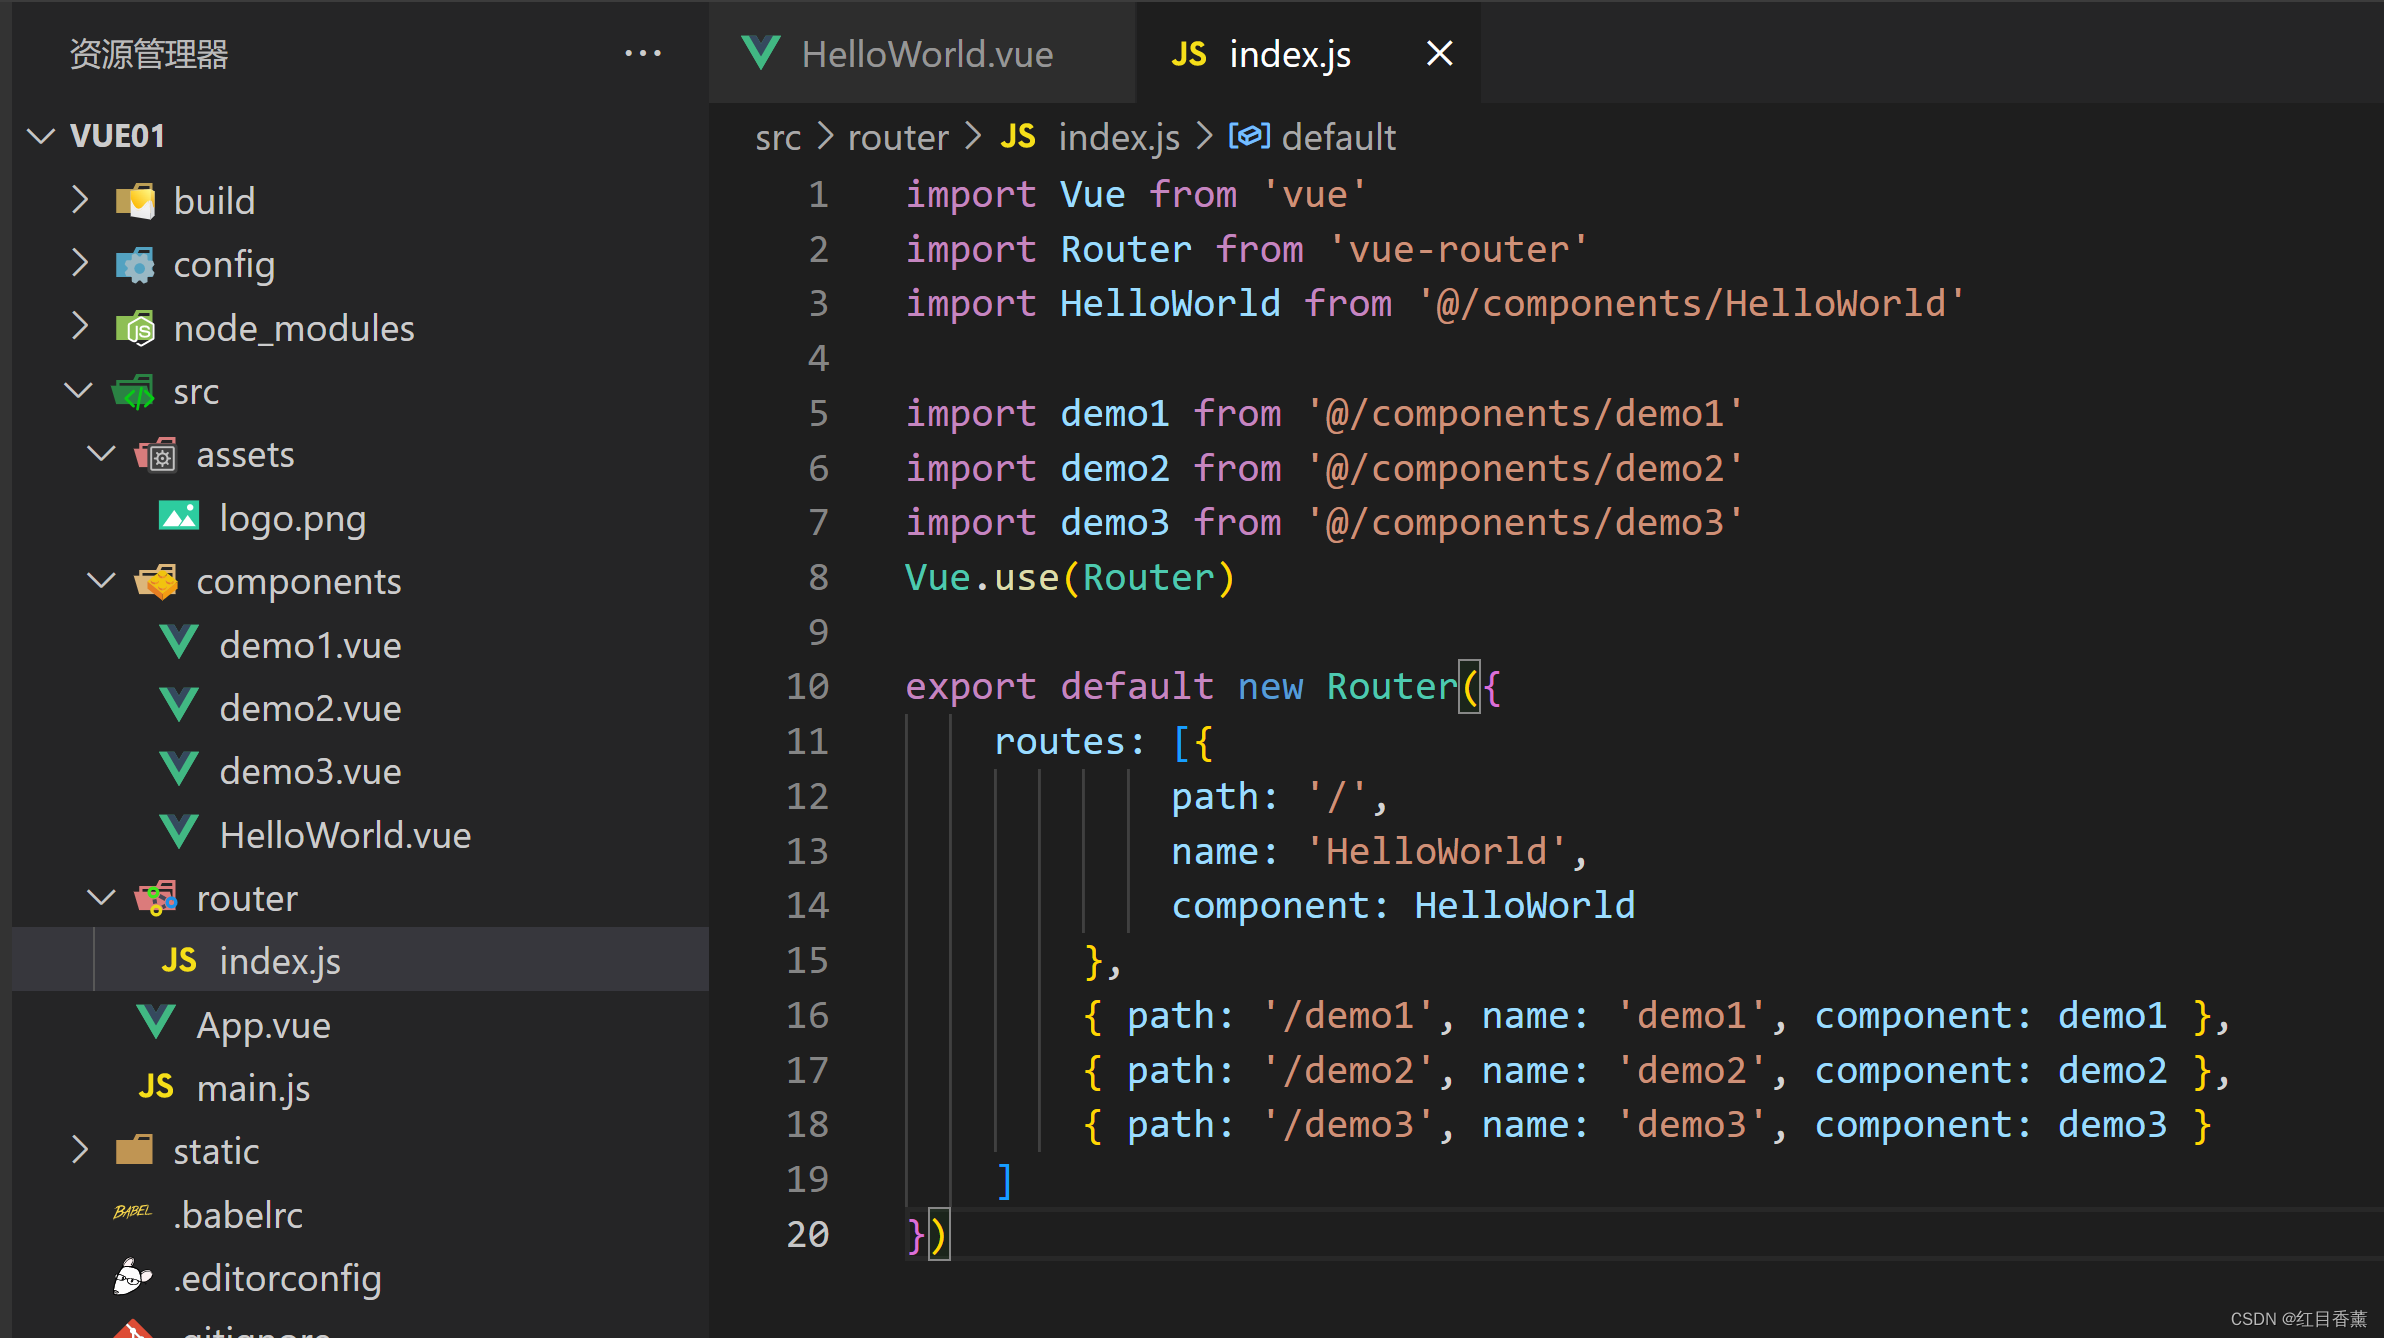Click the JS icon next to main.js

click(x=156, y=1087)
